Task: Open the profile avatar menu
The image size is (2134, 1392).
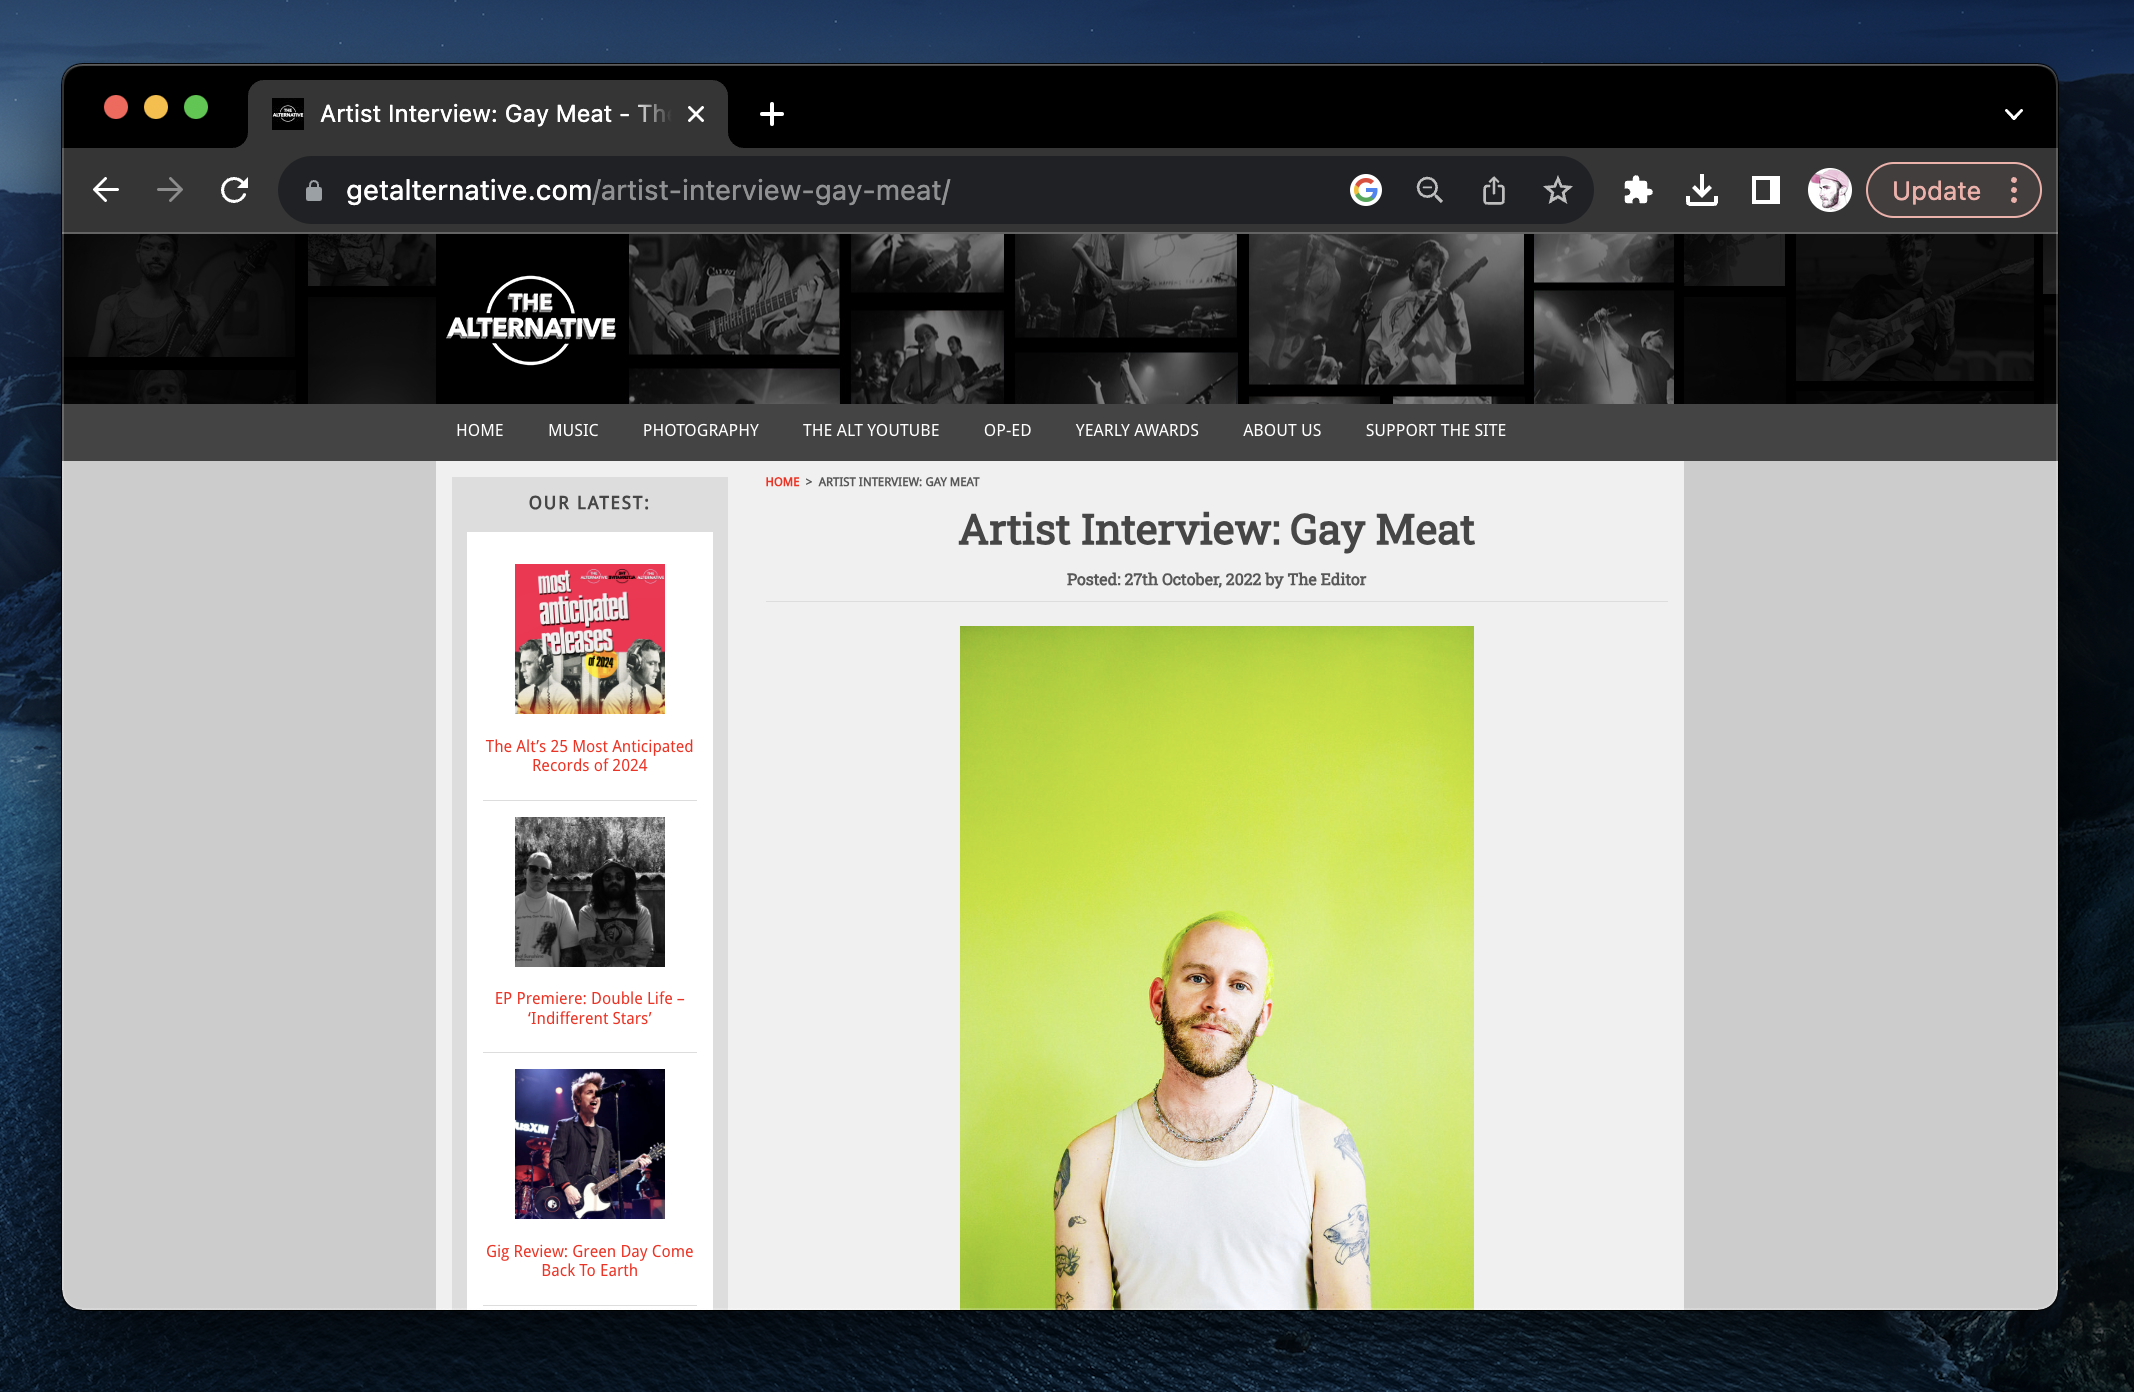Action: tap(1829, 190)
